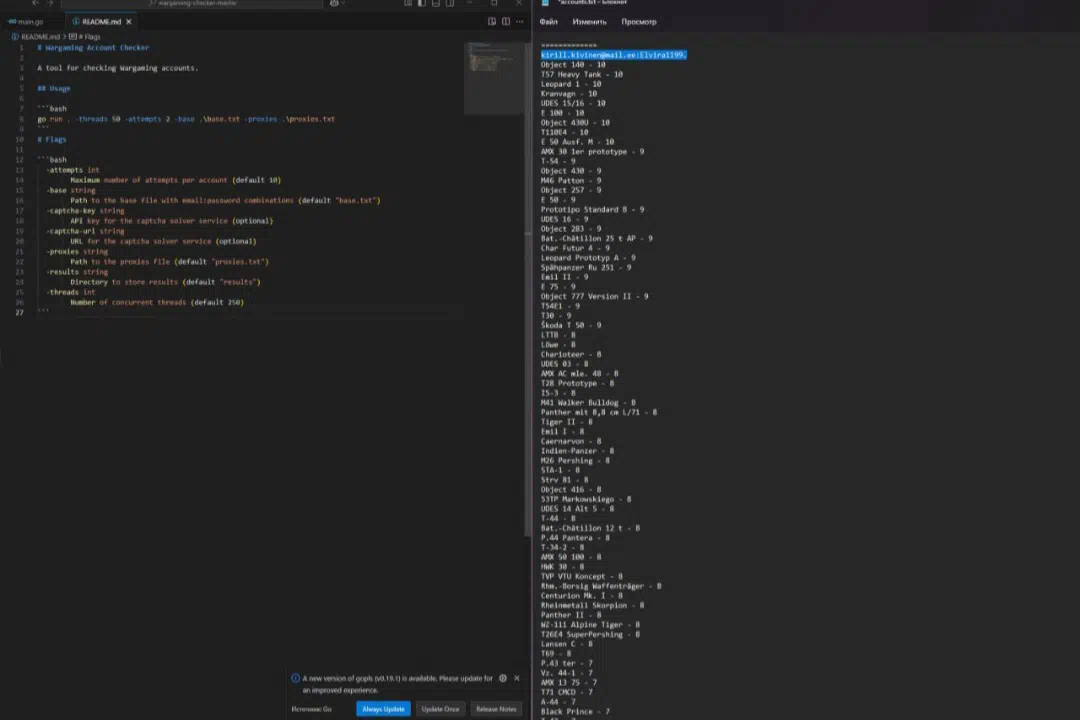
Task: Click the gopls notification info icon
Action: [x=295, y=679]
